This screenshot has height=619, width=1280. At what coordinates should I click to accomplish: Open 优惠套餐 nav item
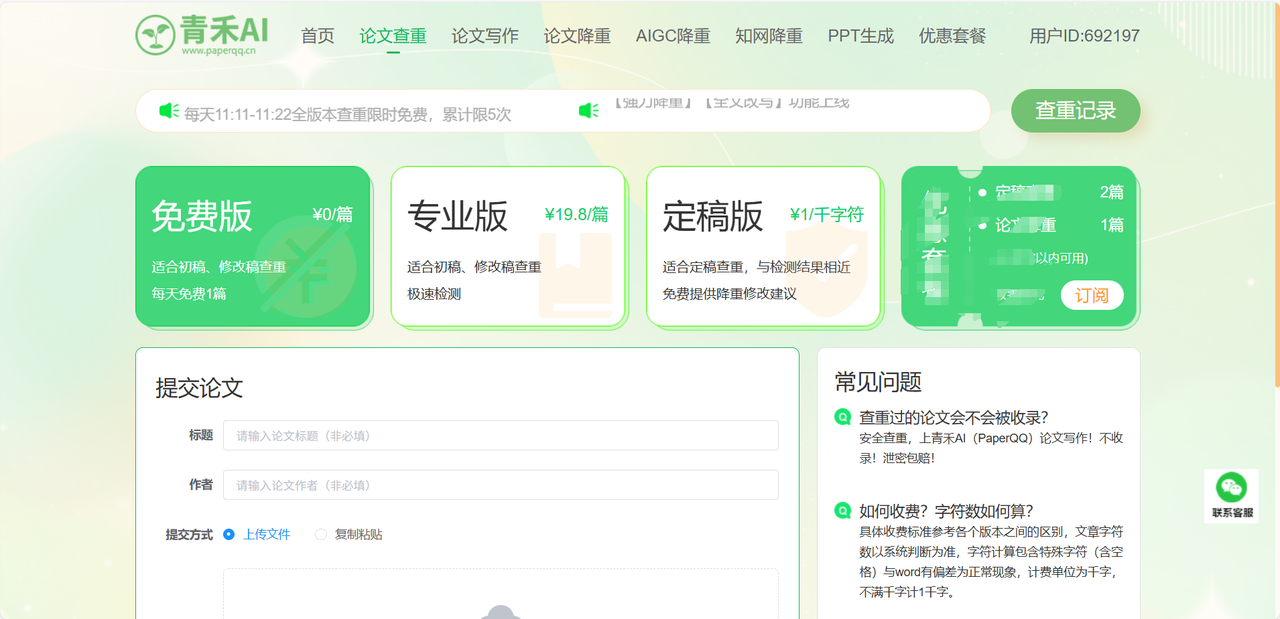point(953,36)
